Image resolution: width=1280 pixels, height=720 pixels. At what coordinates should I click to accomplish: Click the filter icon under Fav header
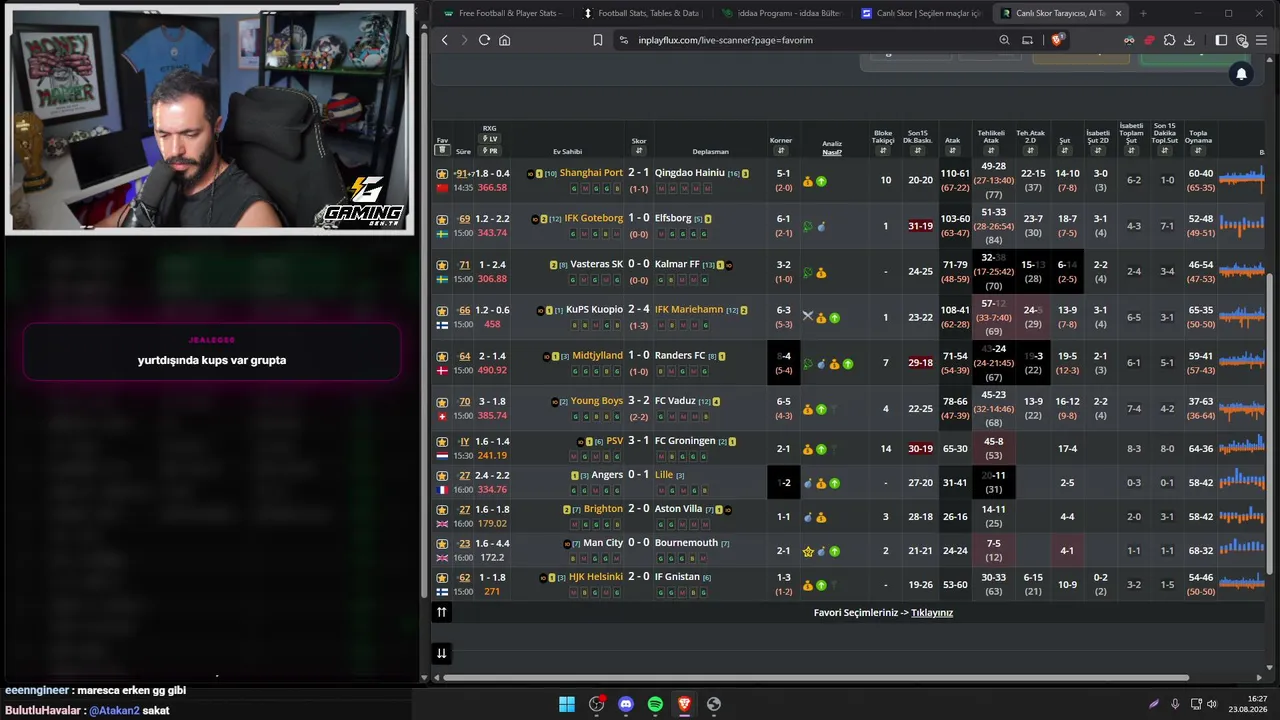pyautogui.click(x=441, y=151)
